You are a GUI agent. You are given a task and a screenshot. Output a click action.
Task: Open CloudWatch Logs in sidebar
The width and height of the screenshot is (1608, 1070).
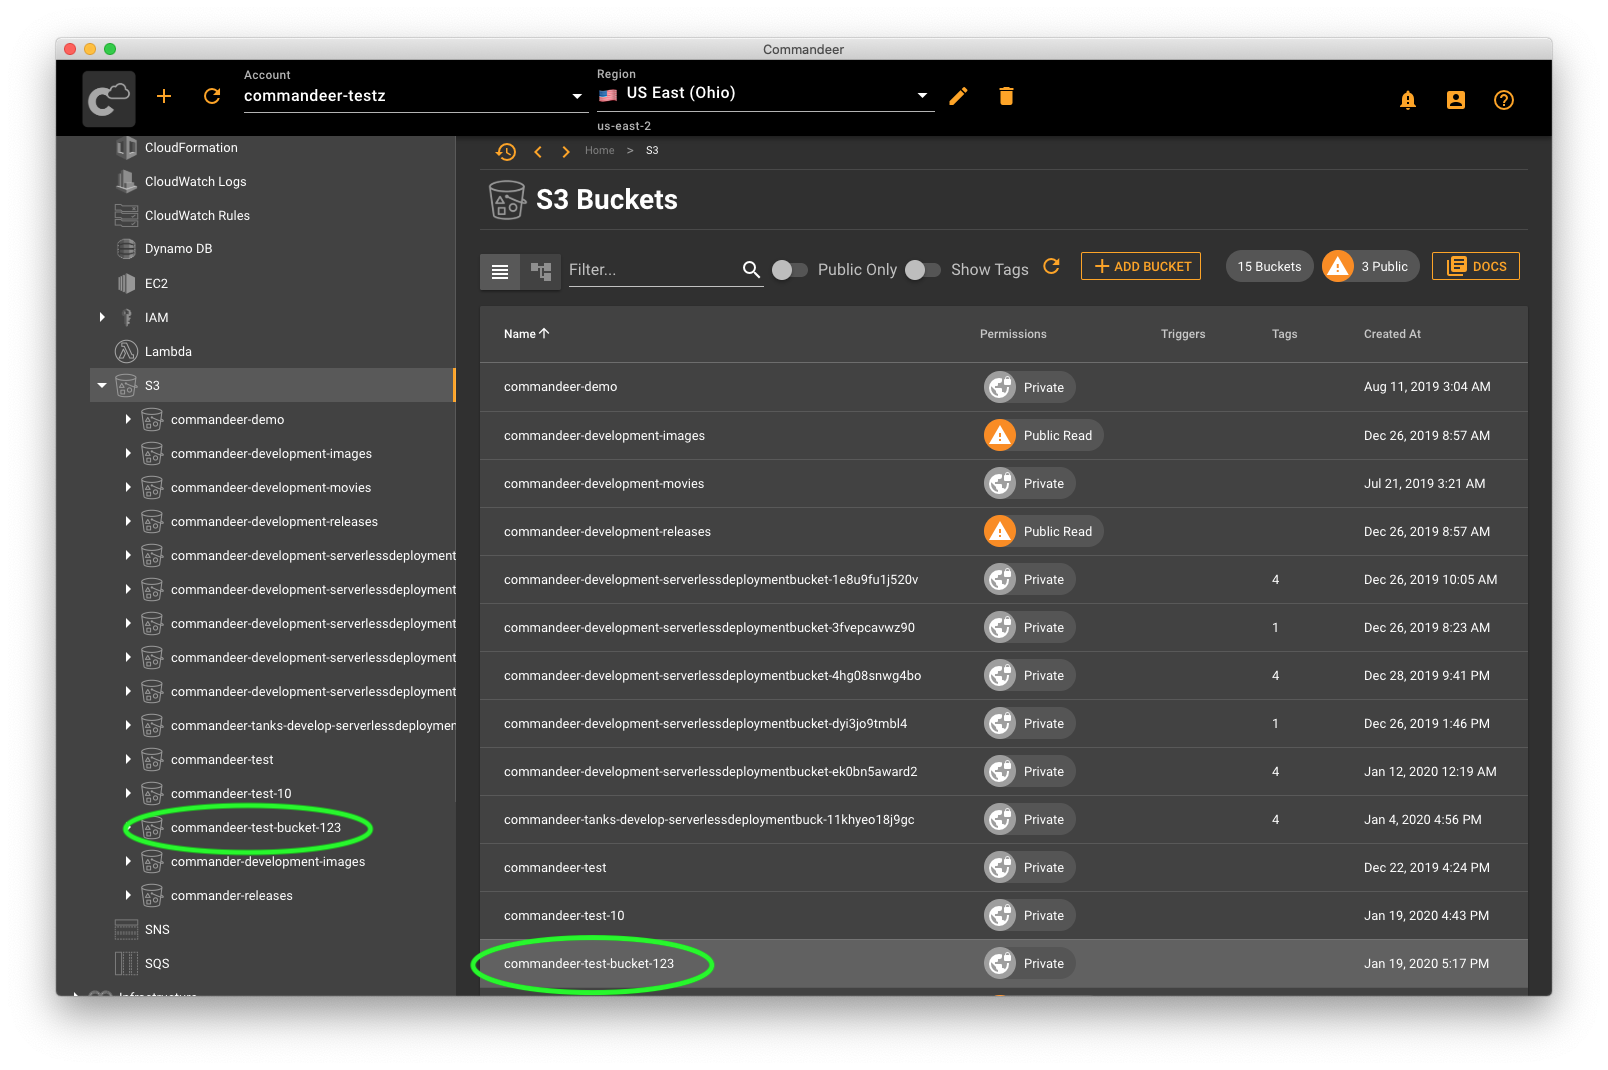click(195, 182)
